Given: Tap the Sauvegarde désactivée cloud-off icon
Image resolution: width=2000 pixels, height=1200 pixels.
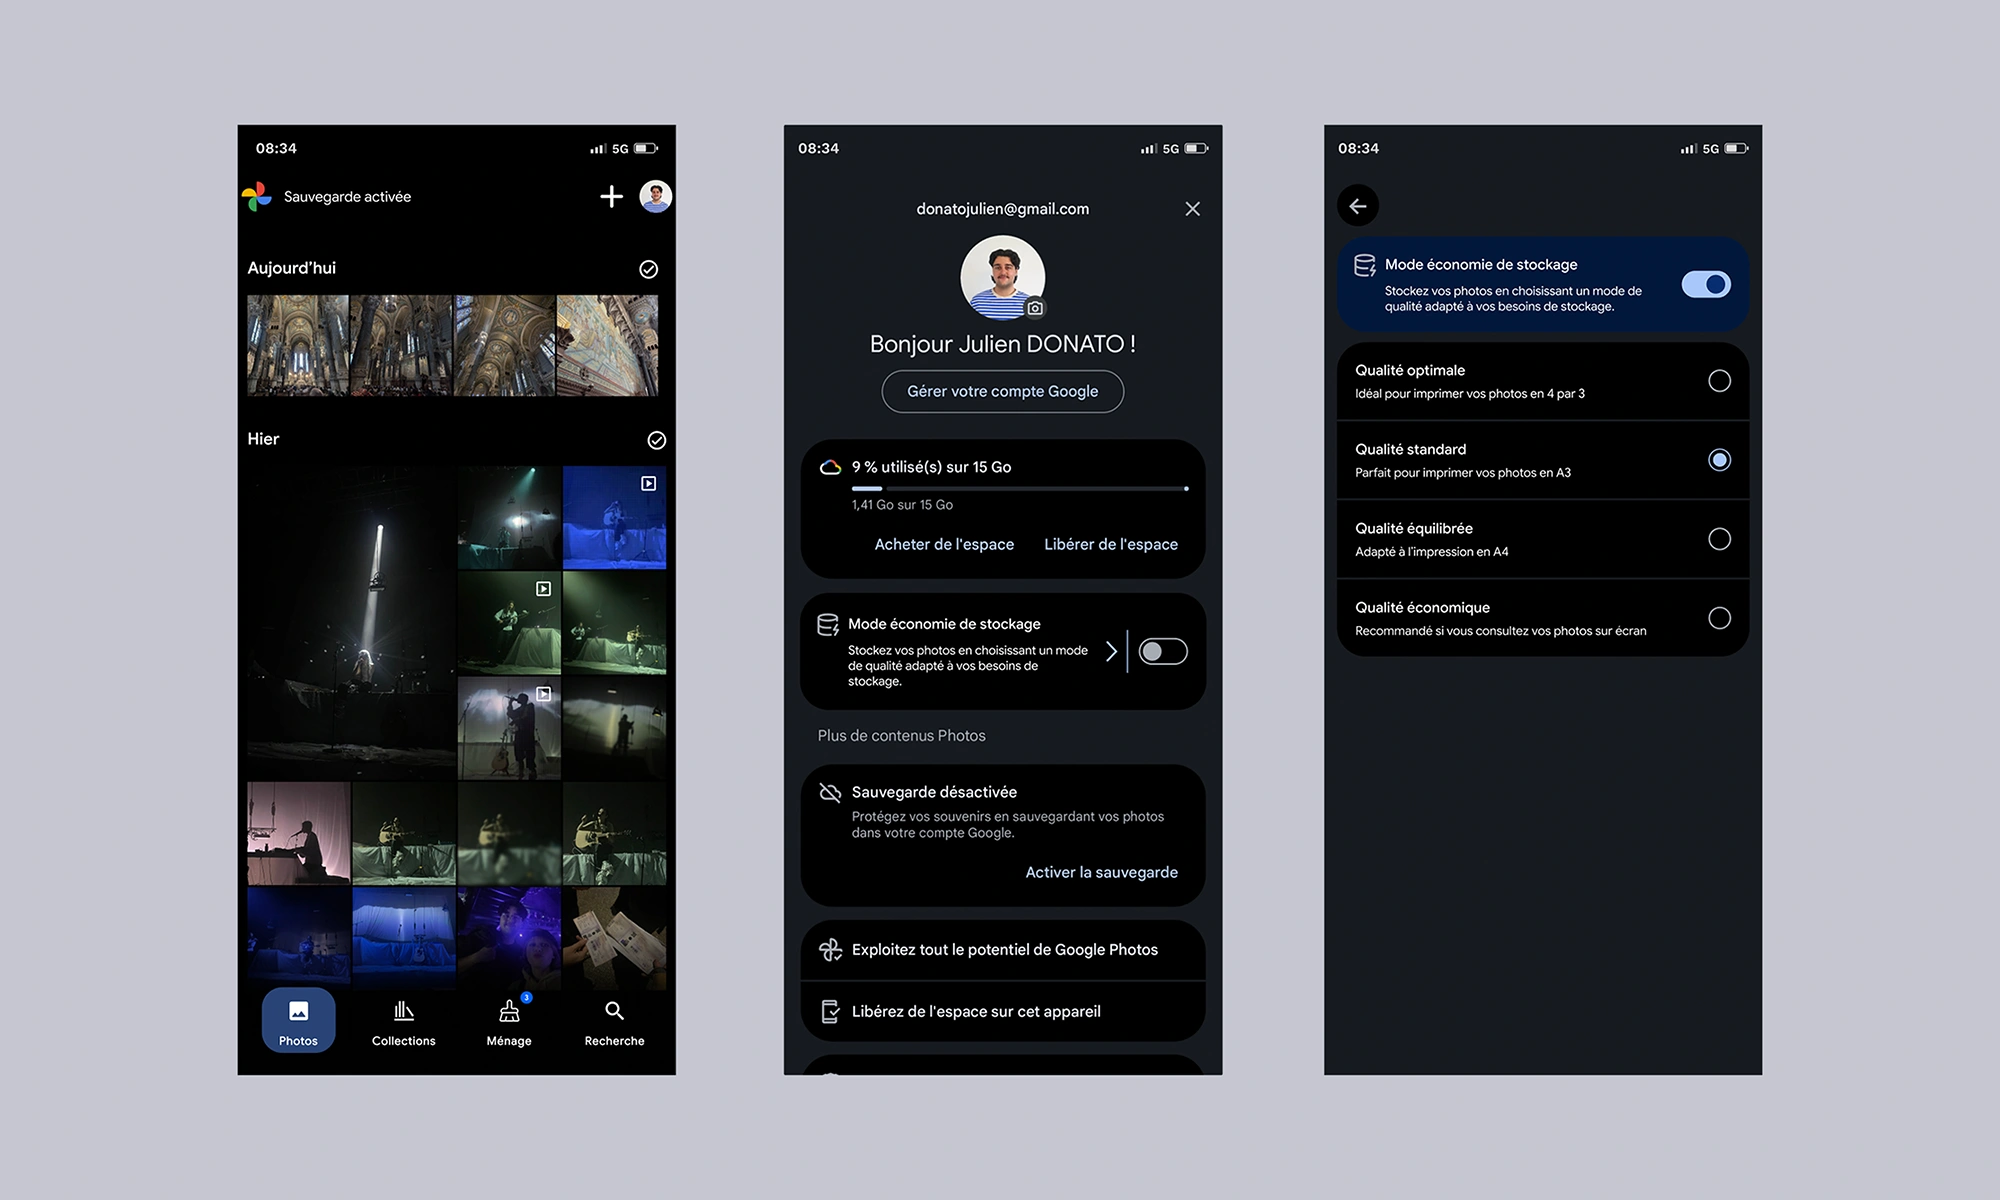Looking at the screenshot, I should tap(830, 792).
